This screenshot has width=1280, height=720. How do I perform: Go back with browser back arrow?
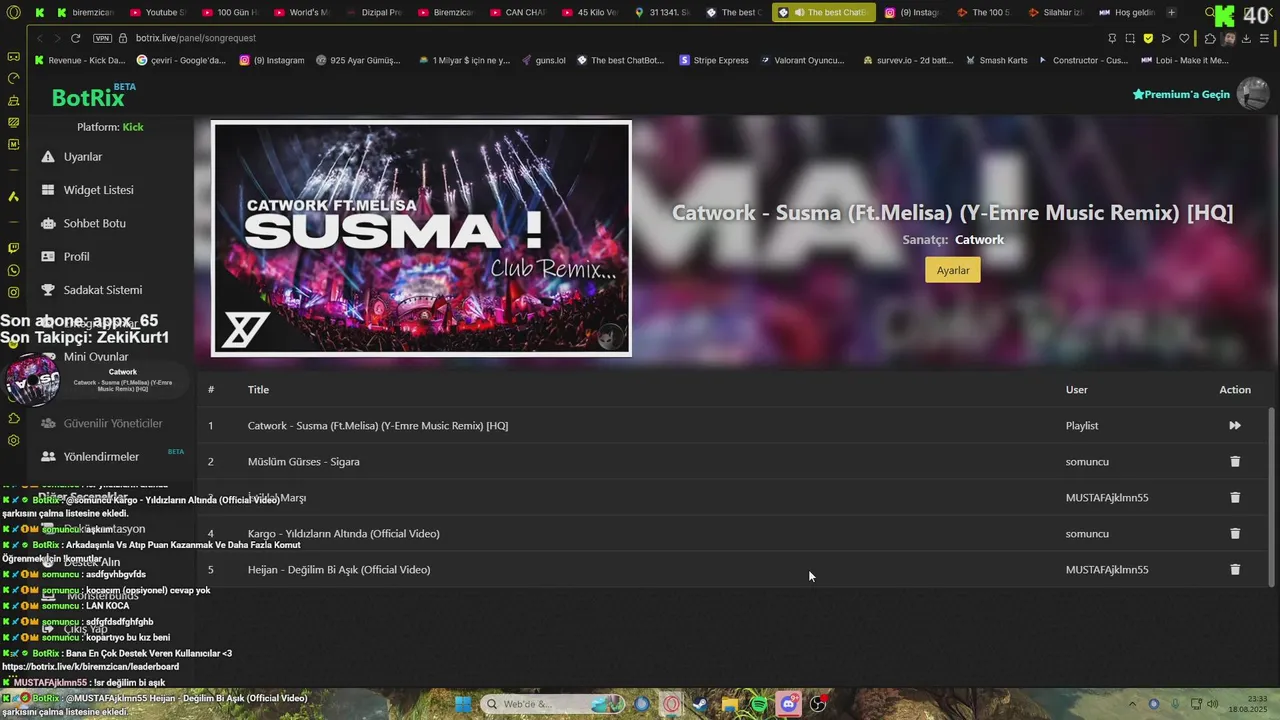click(x=39, y=38)
